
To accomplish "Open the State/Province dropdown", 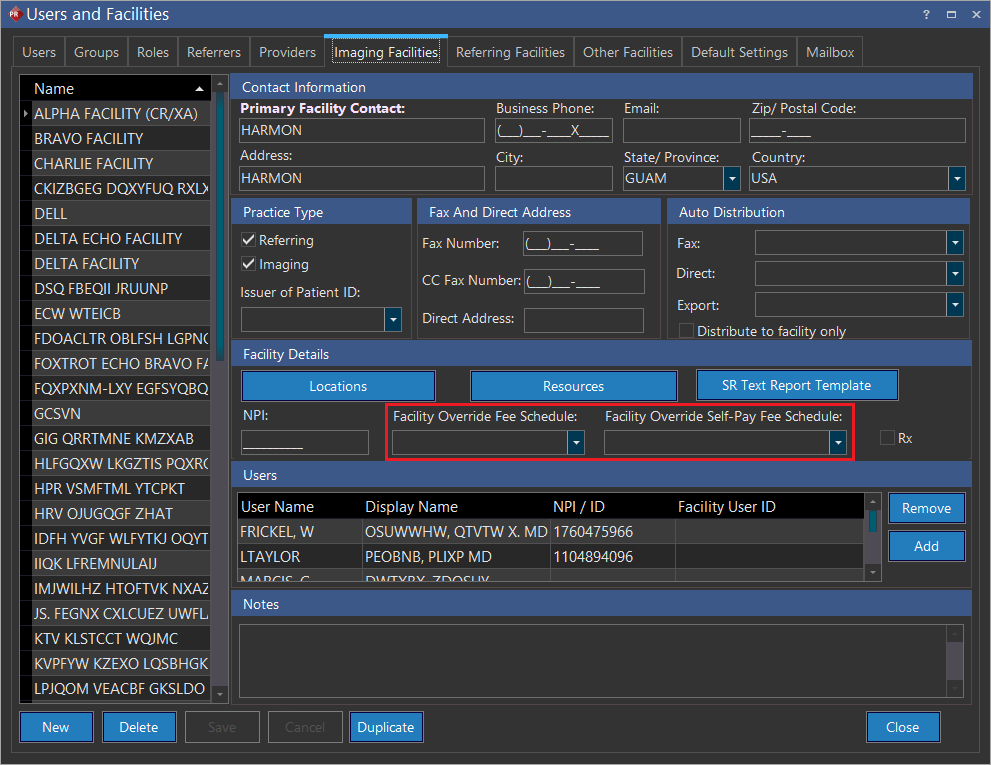I will point(732,178).
